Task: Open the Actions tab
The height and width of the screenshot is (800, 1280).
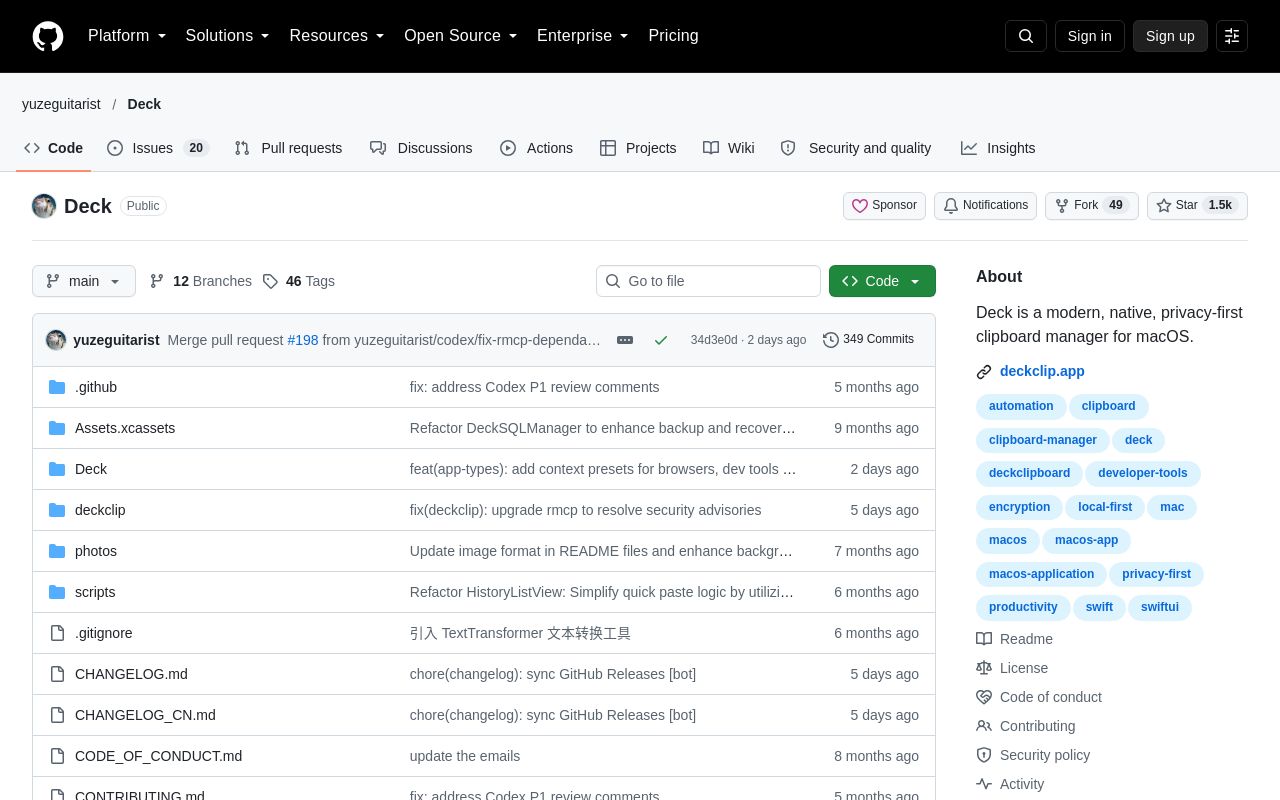Action: 537,148
